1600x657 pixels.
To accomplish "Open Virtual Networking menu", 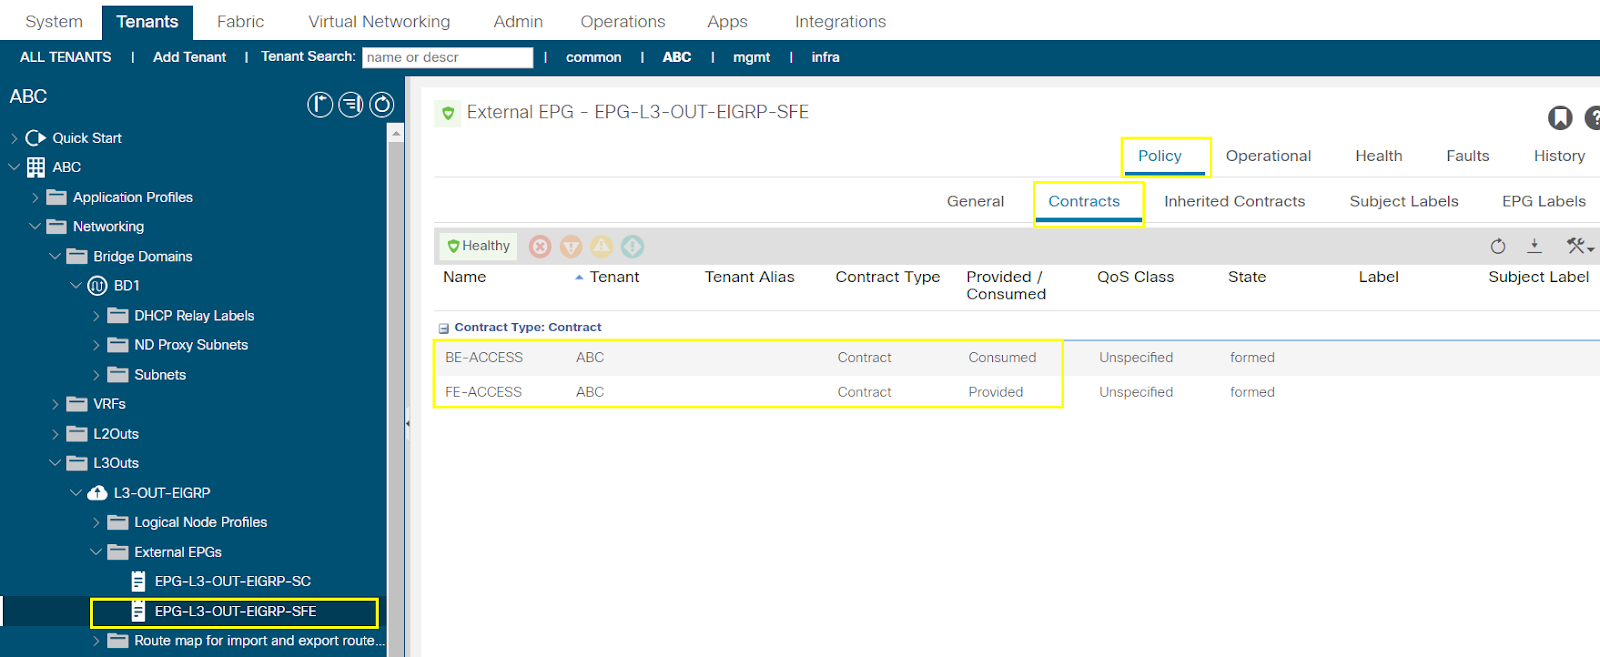I will coord(379,21).
